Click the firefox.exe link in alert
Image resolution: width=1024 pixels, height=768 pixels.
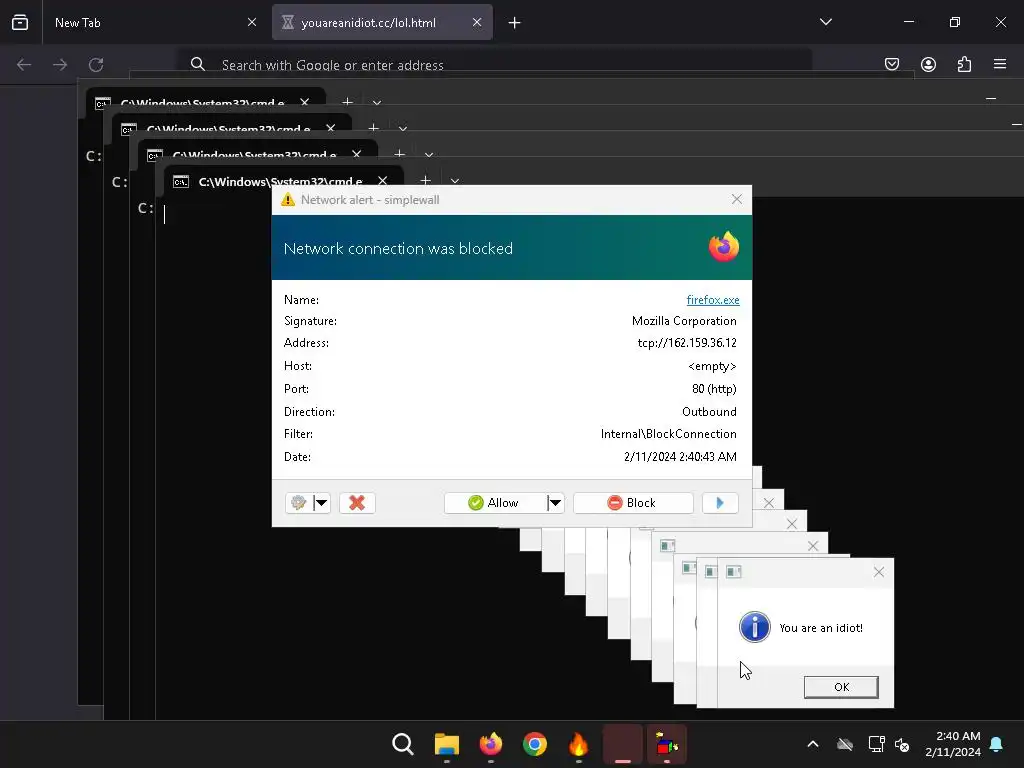tap(712, 300)
